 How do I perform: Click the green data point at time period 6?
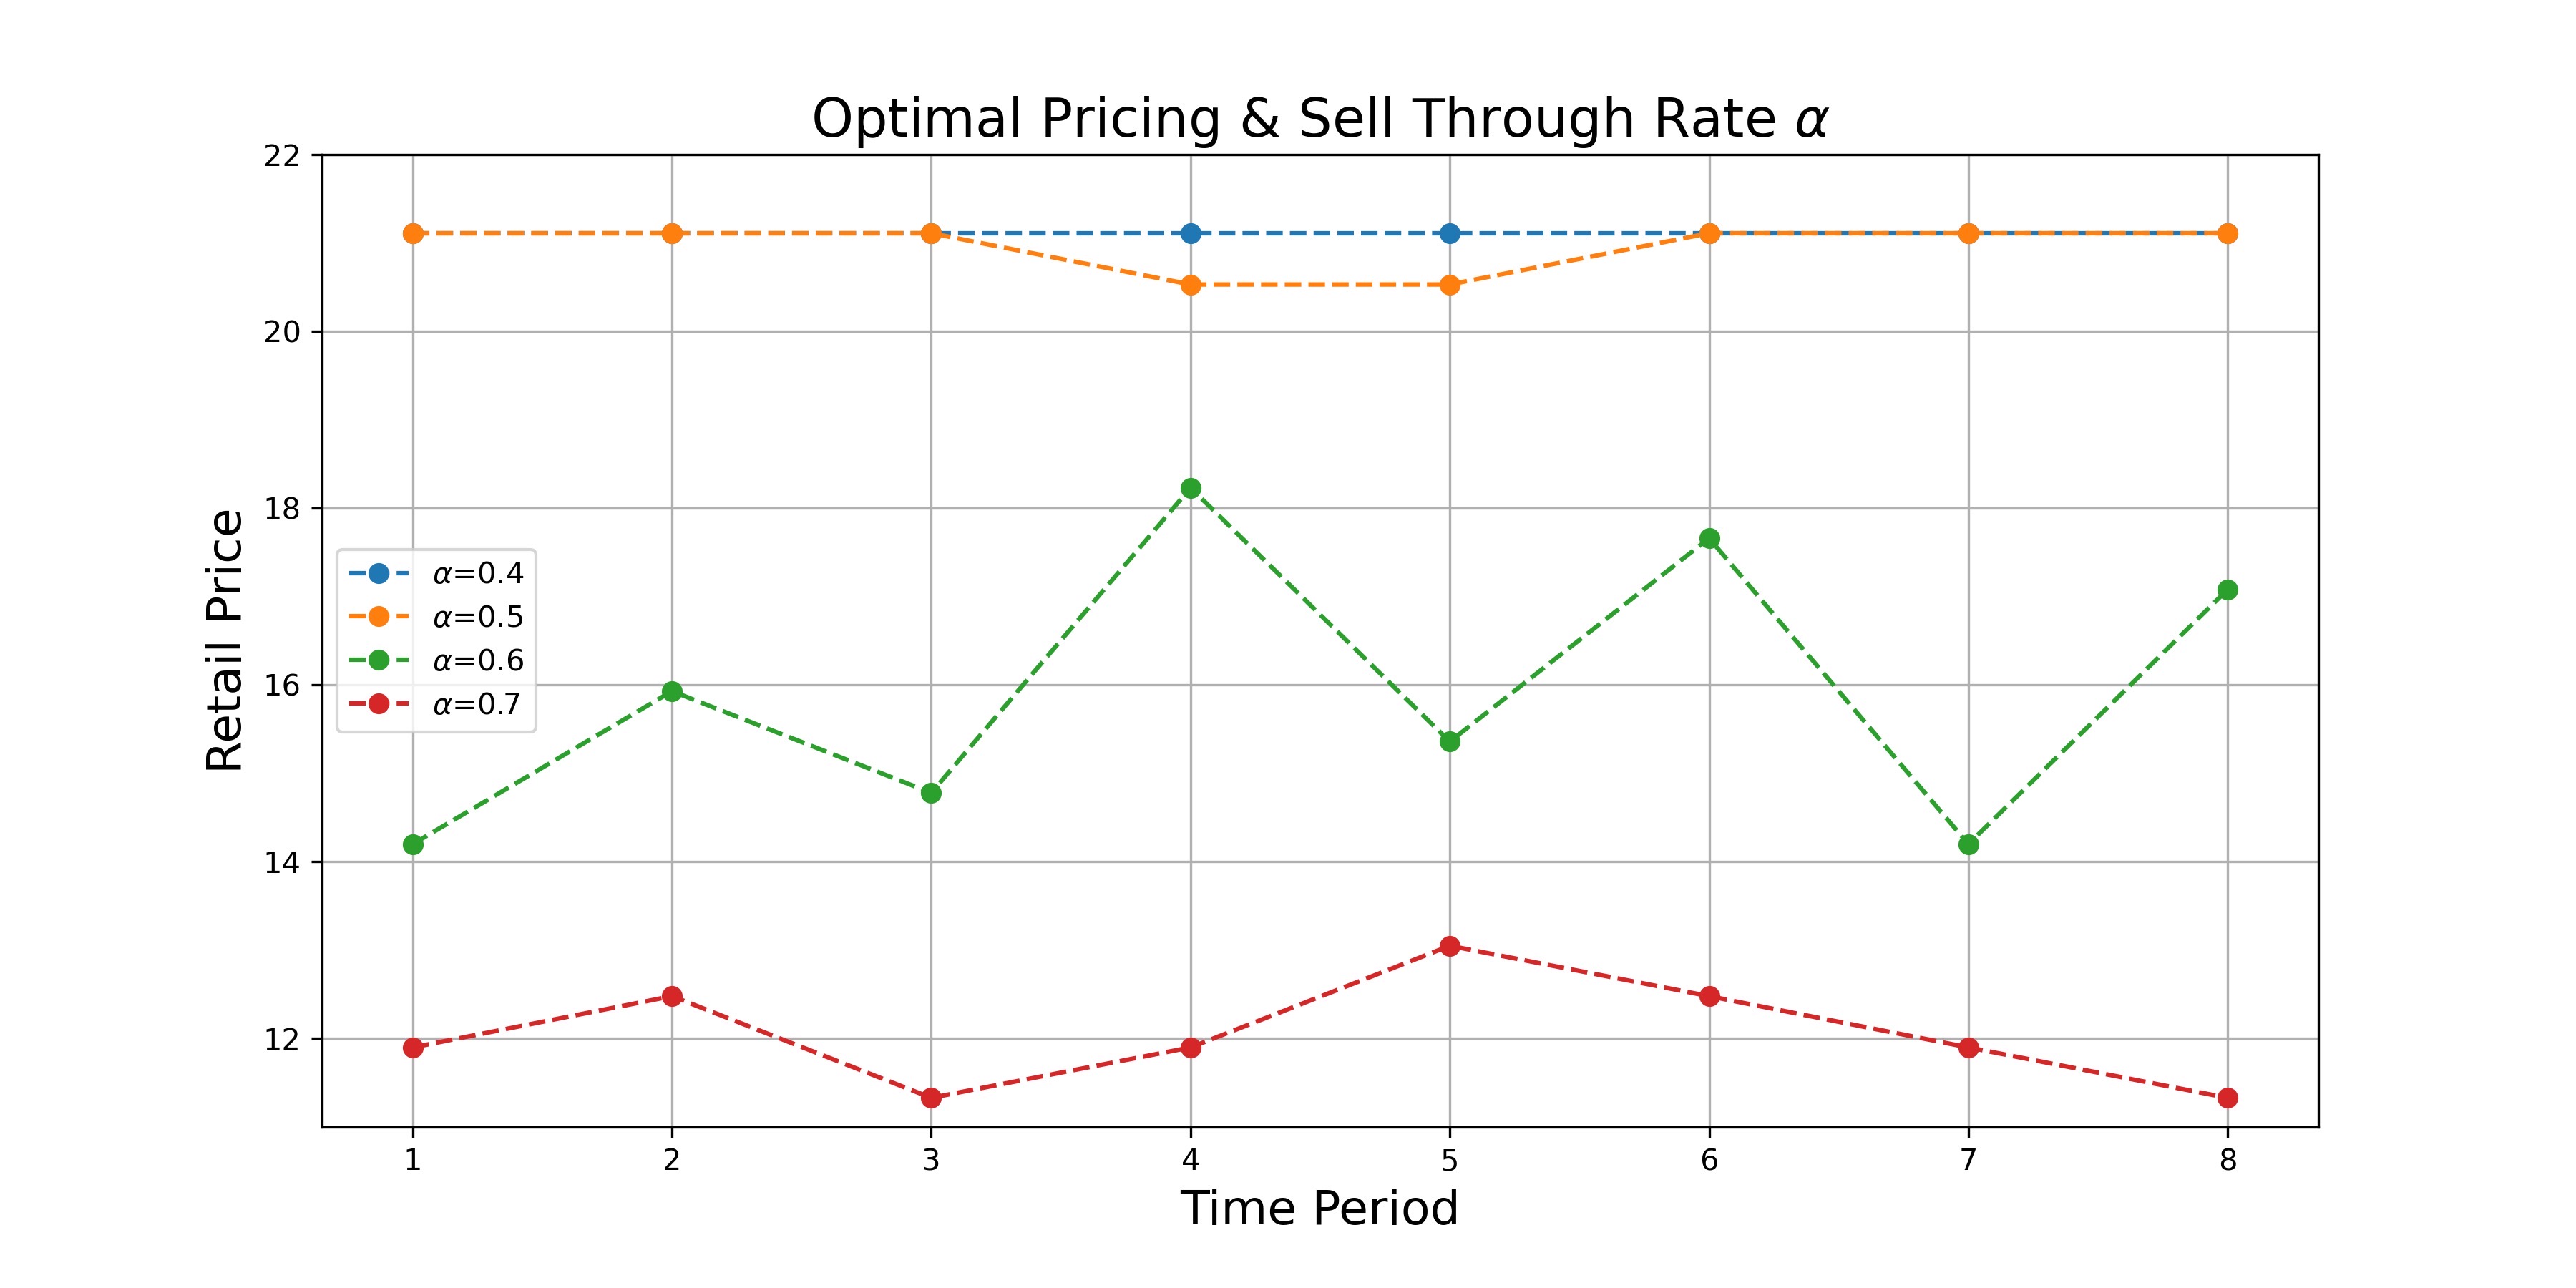tap(1709, 539)
